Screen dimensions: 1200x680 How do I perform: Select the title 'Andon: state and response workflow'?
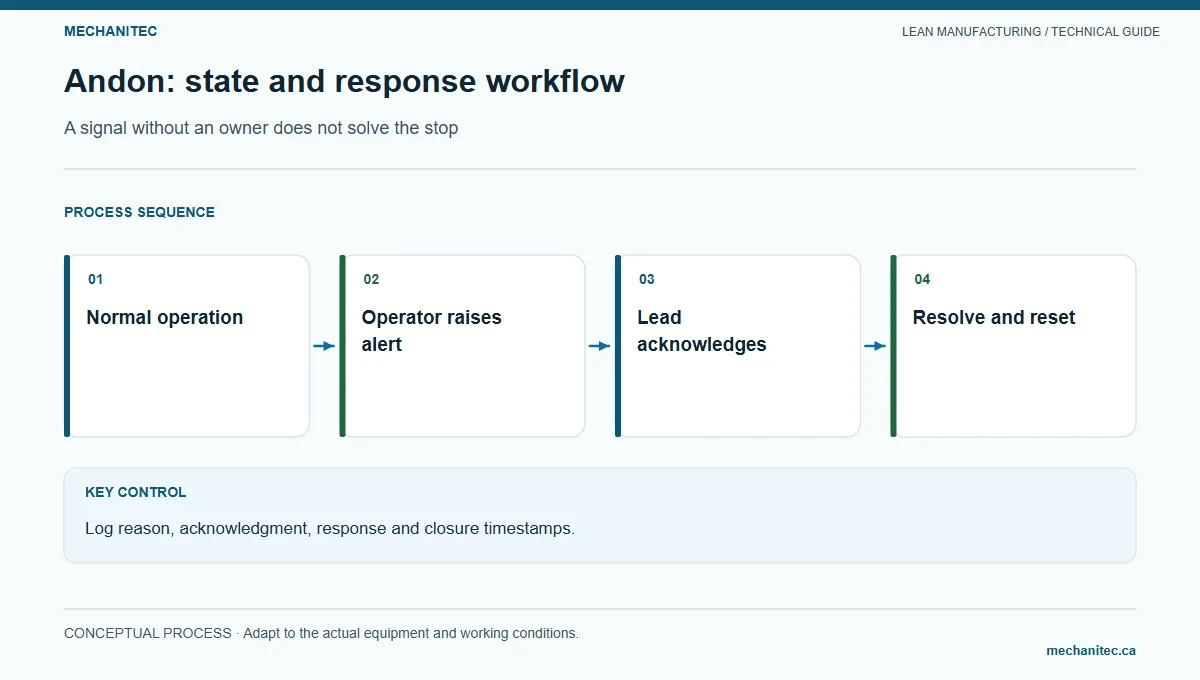344,81
